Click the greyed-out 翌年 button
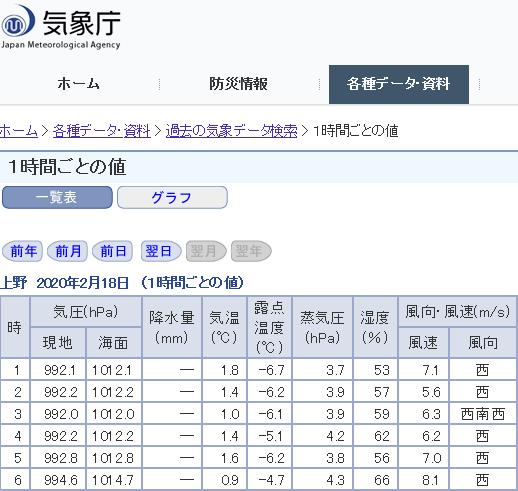 click(251, 251)
